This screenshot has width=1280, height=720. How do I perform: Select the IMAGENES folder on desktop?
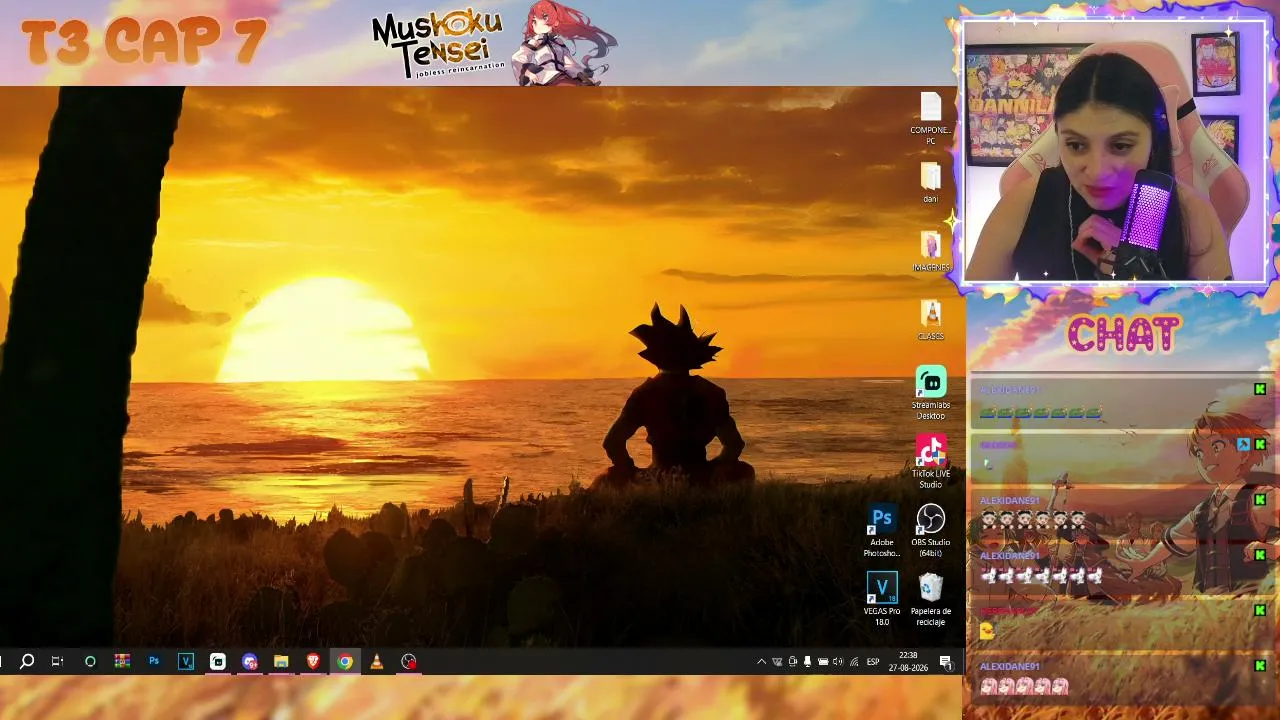pos(930,252)
